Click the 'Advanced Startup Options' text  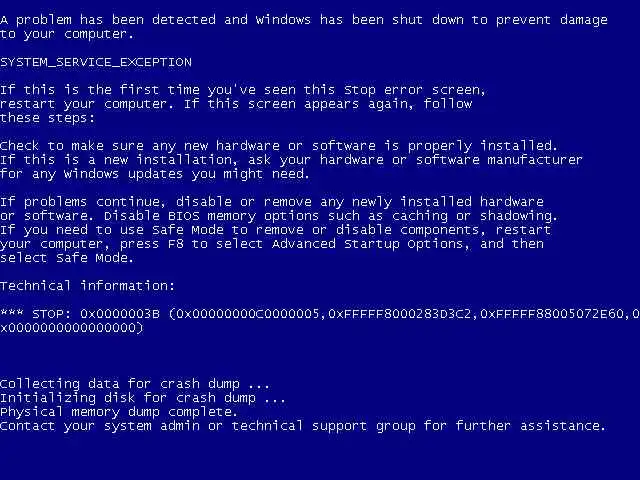coord(371,244)
